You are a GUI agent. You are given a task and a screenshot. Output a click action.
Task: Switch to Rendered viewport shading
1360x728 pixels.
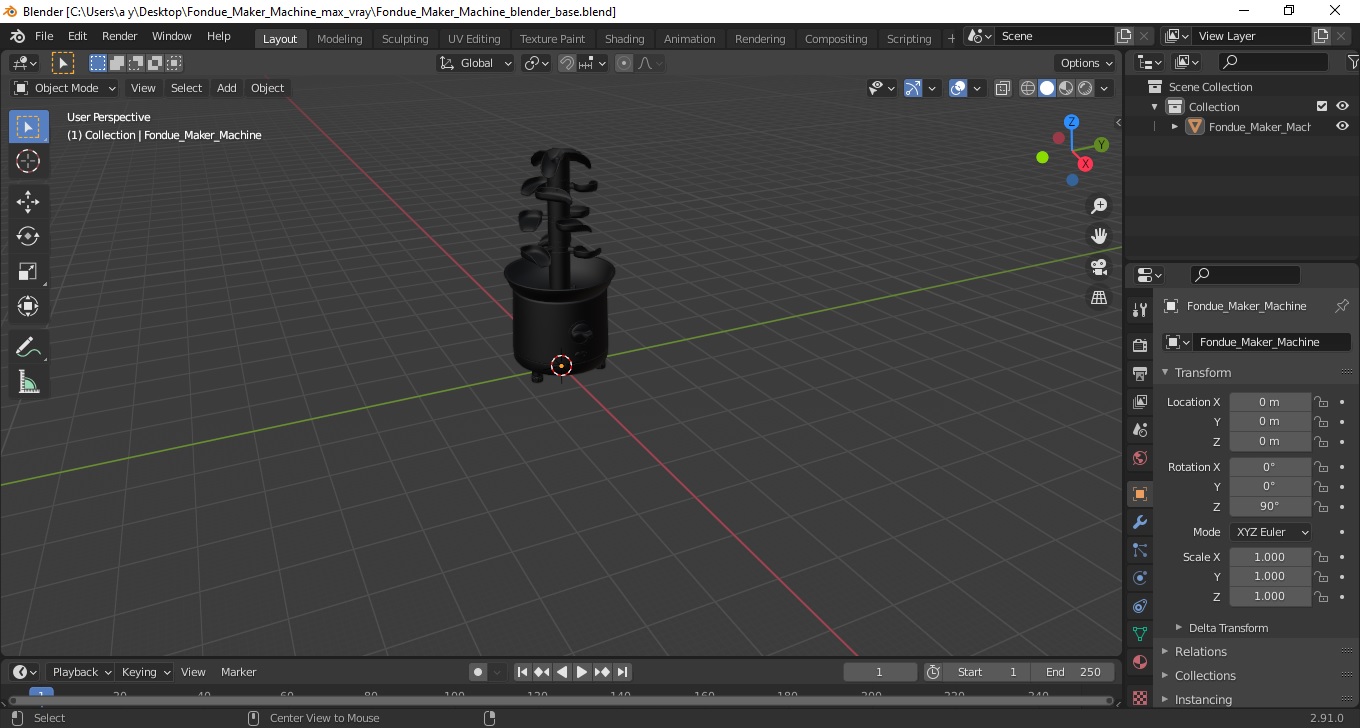coord(1085,88)
